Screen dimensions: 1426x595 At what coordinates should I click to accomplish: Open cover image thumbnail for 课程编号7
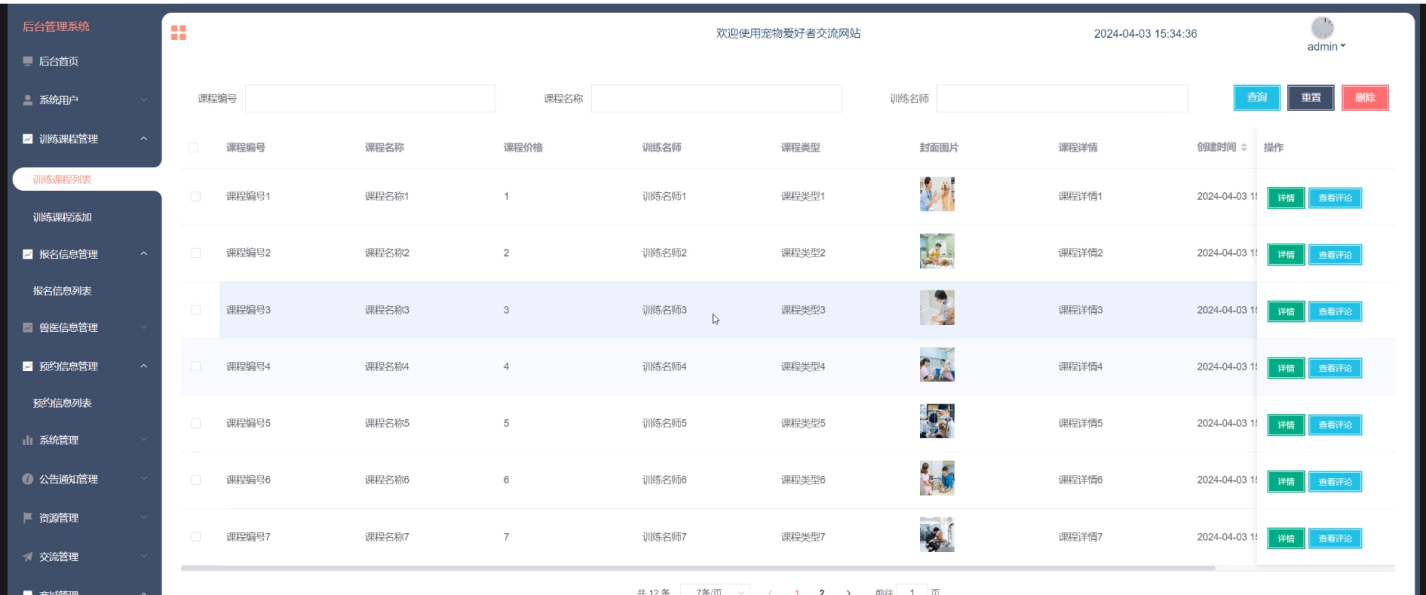pos(937,535)
